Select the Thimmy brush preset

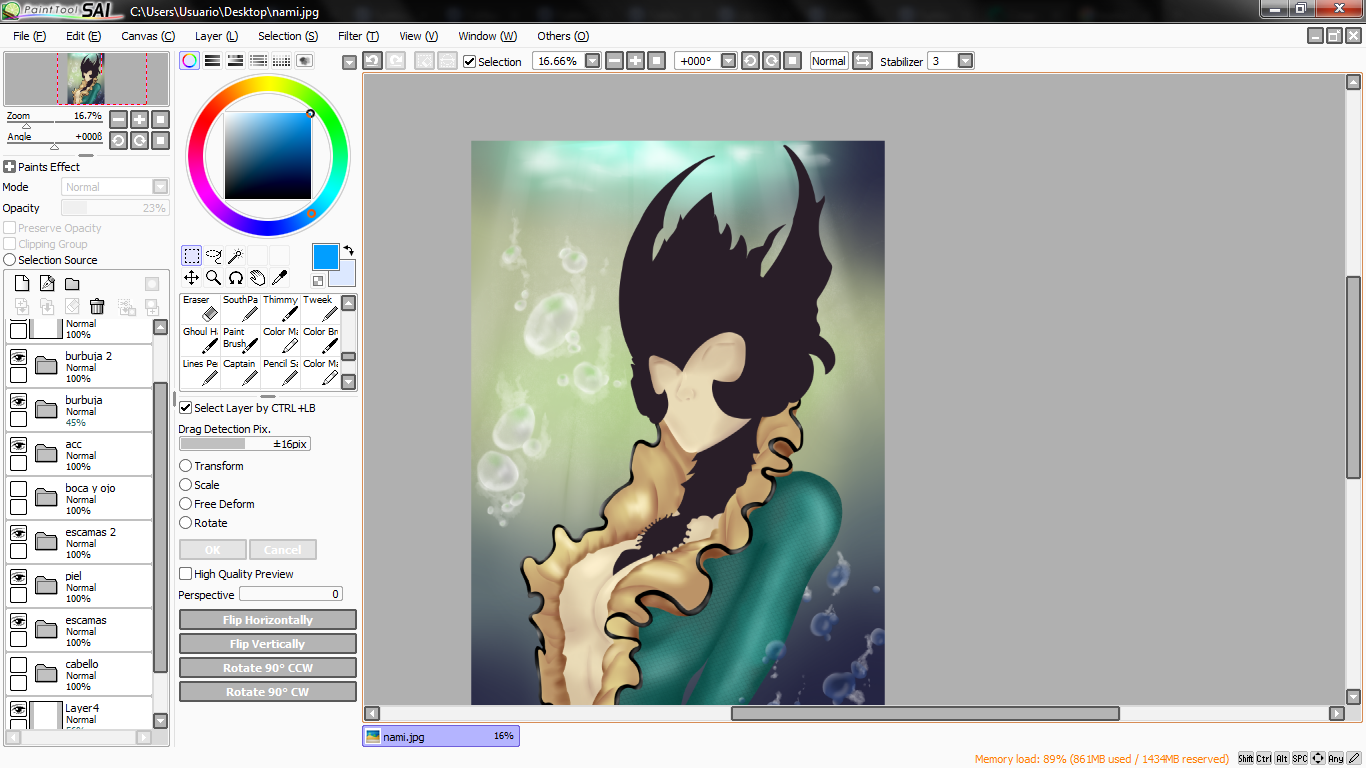pyautogui.click(x=280, y=309)
